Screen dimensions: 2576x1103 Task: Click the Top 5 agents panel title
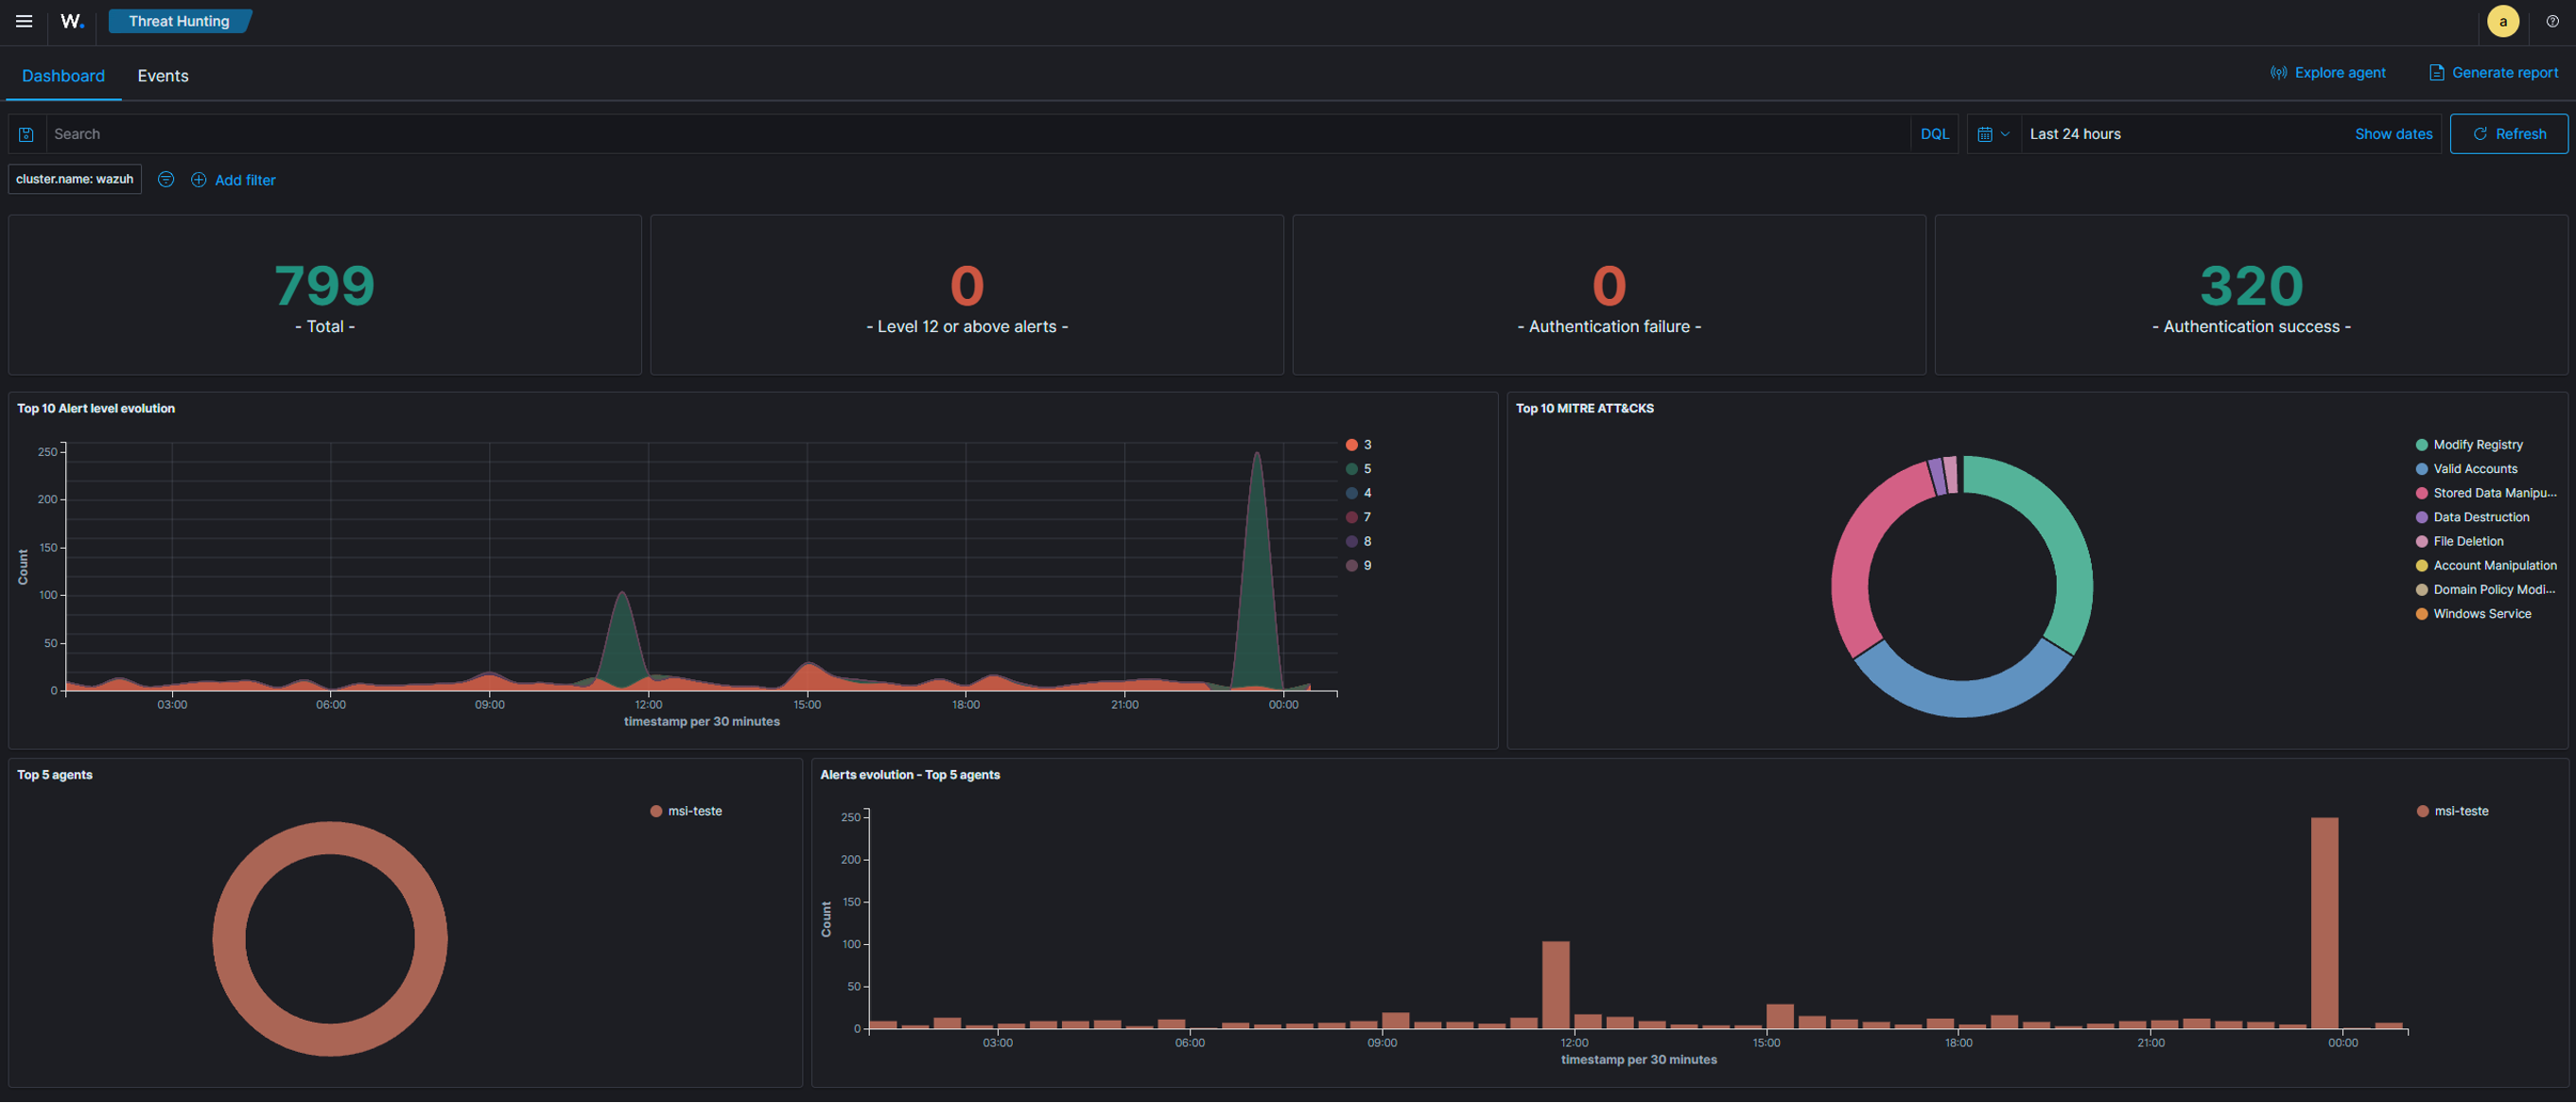[x=55, y=775]
